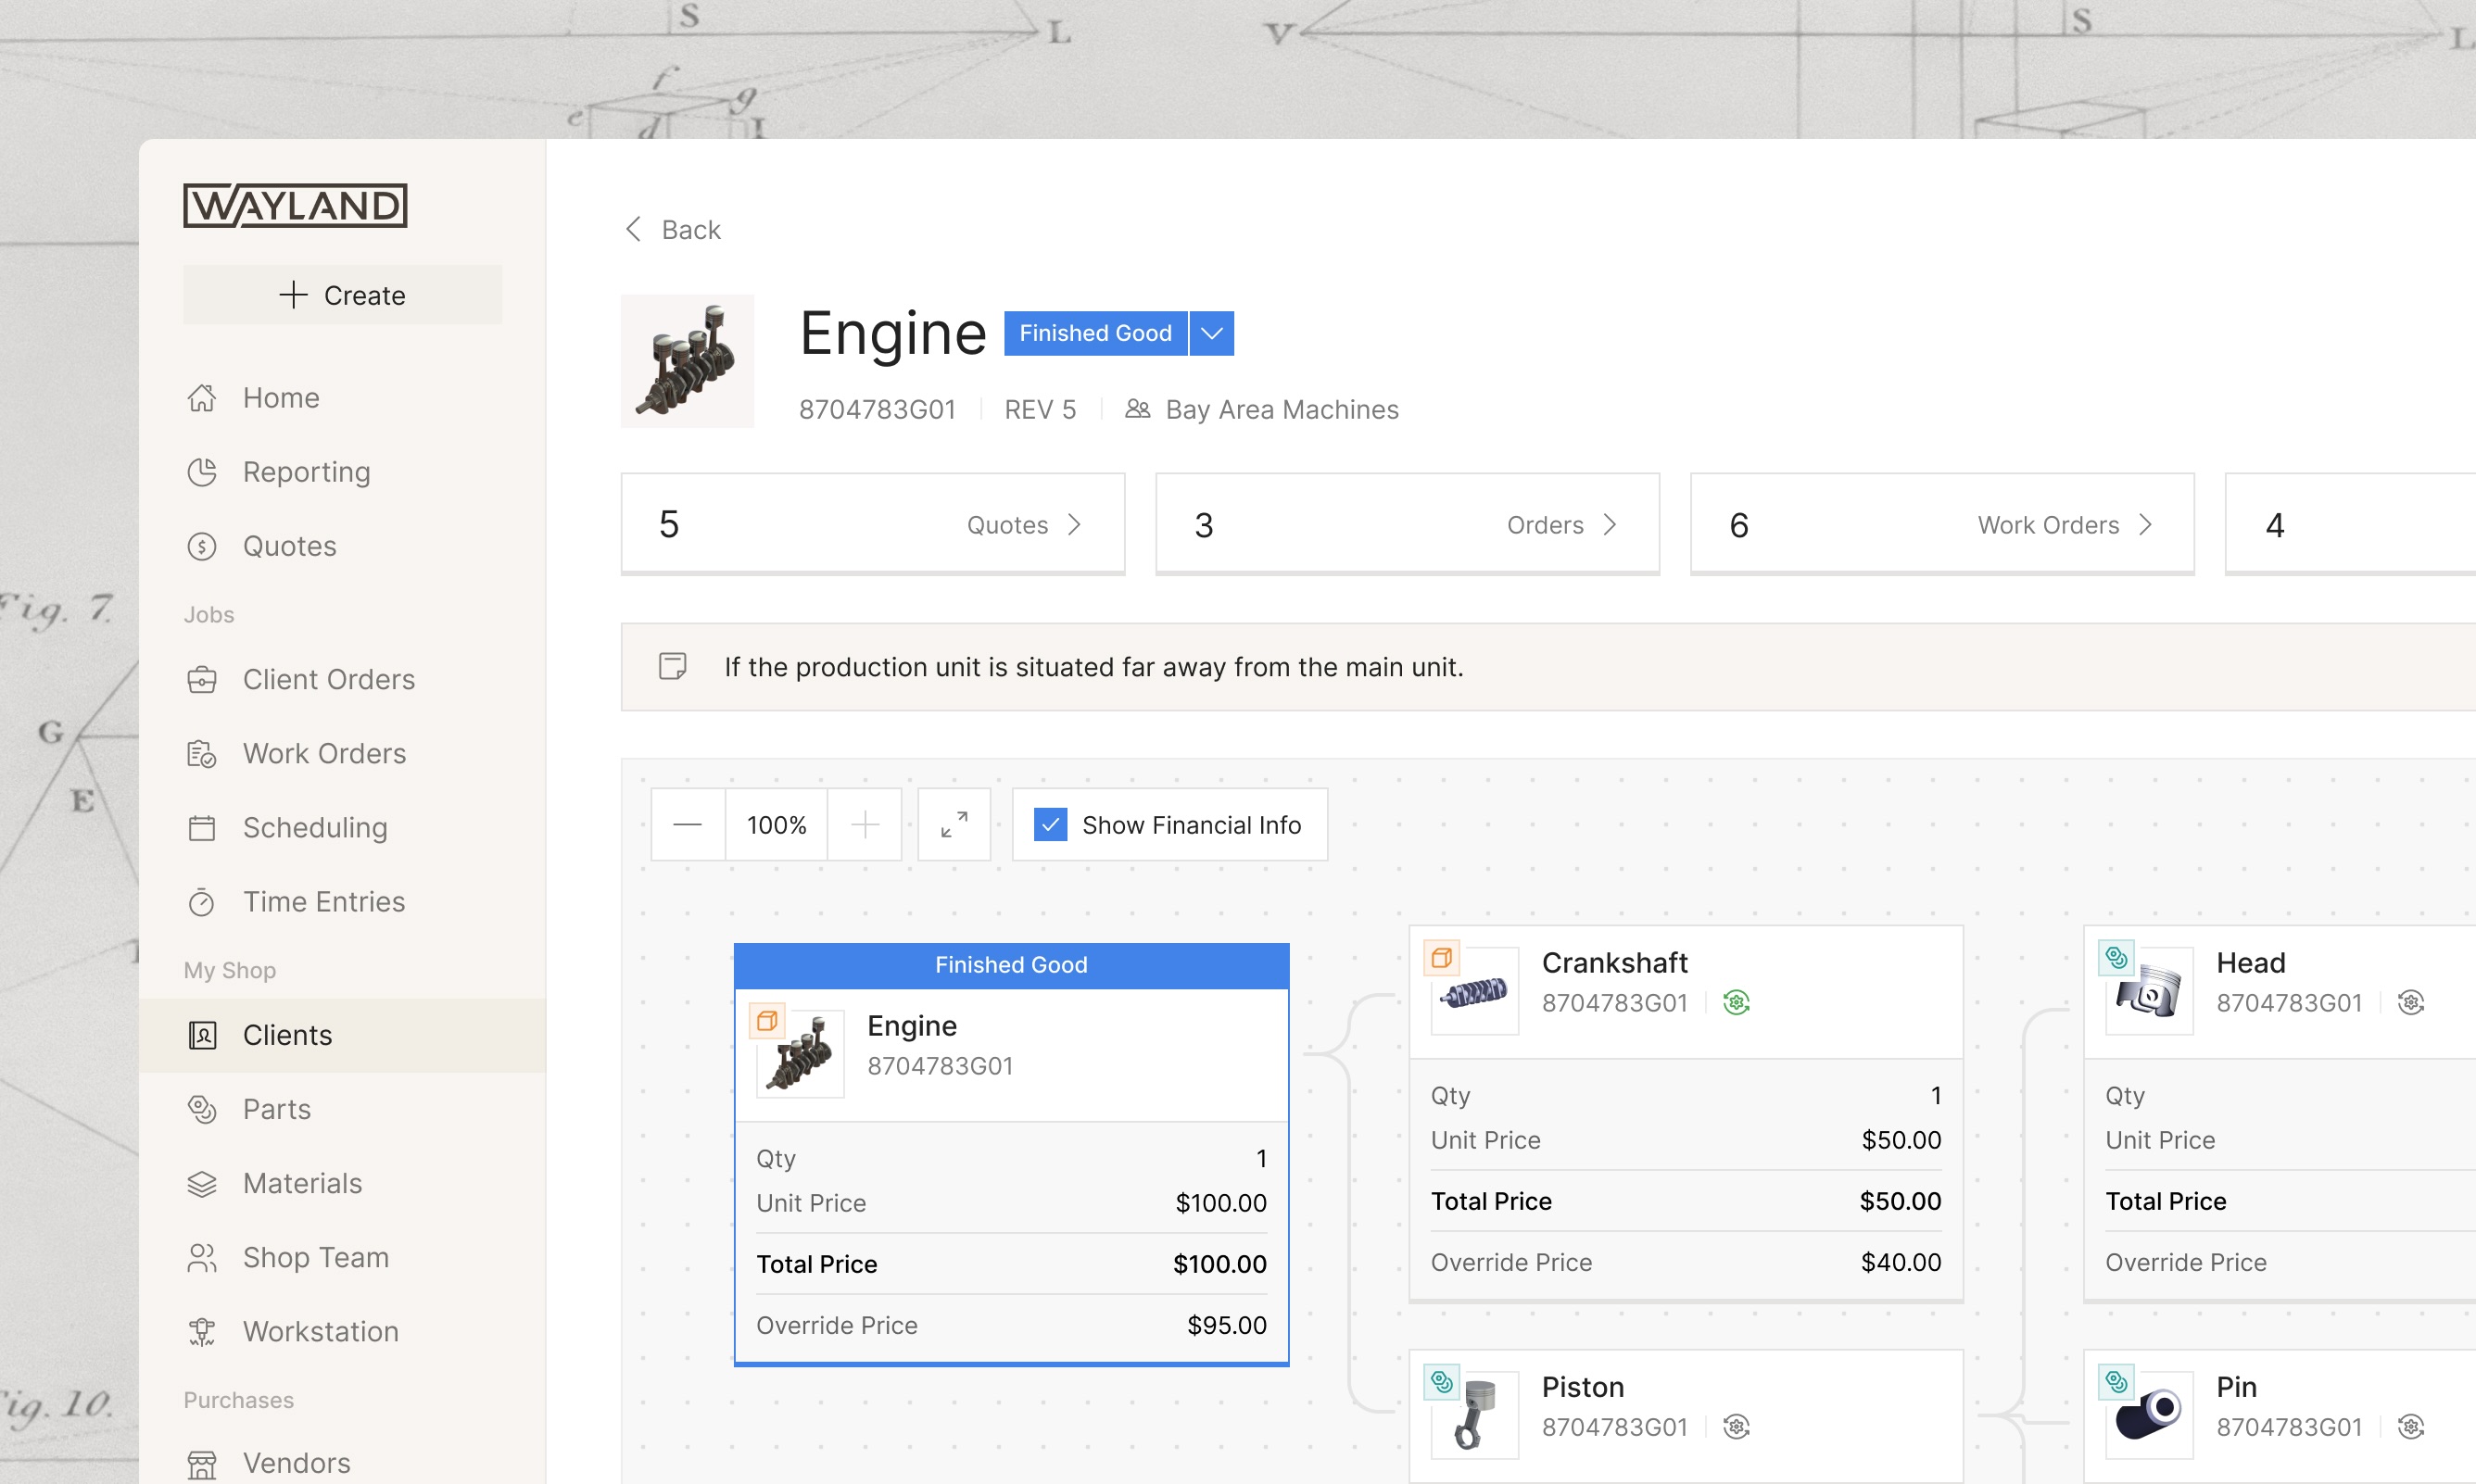Open the Work Orders card chevron
2476x1484 pixels.
pos(2145,524)
